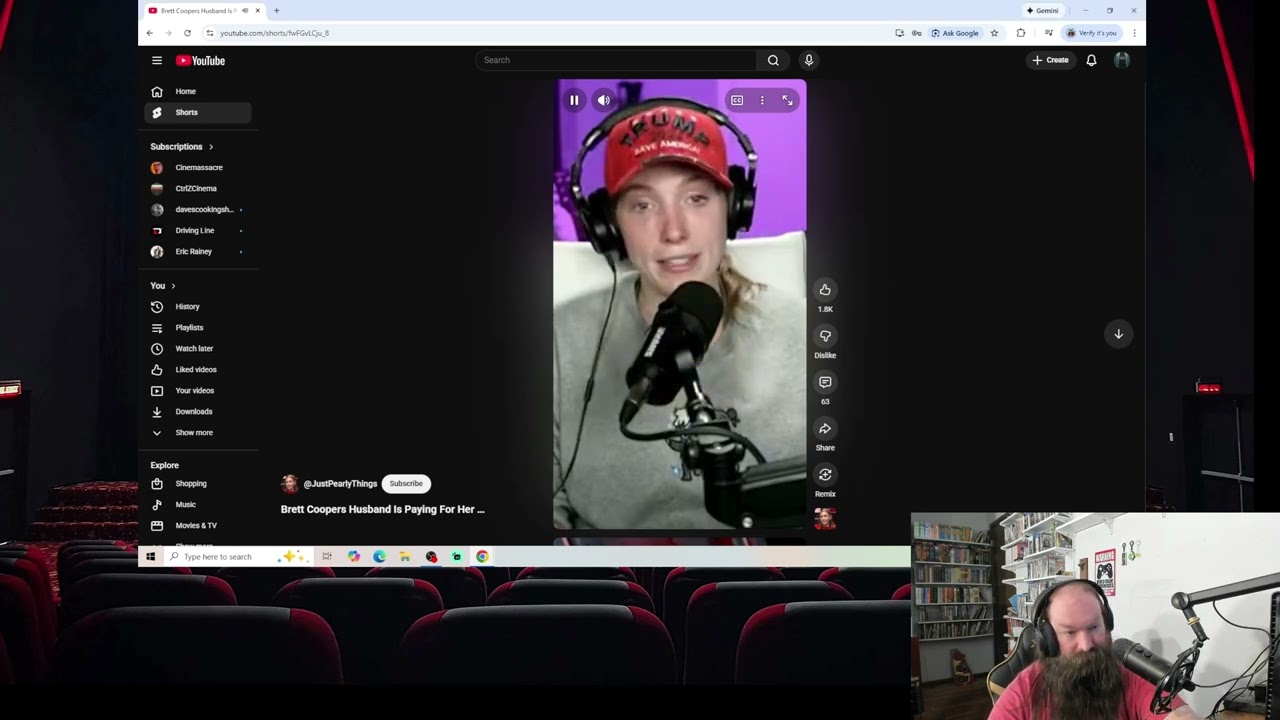The width and height of the screenshot is (1280, 720).
Task: Click the Ask Google button in address bar
Action: (x=955, y=33)
